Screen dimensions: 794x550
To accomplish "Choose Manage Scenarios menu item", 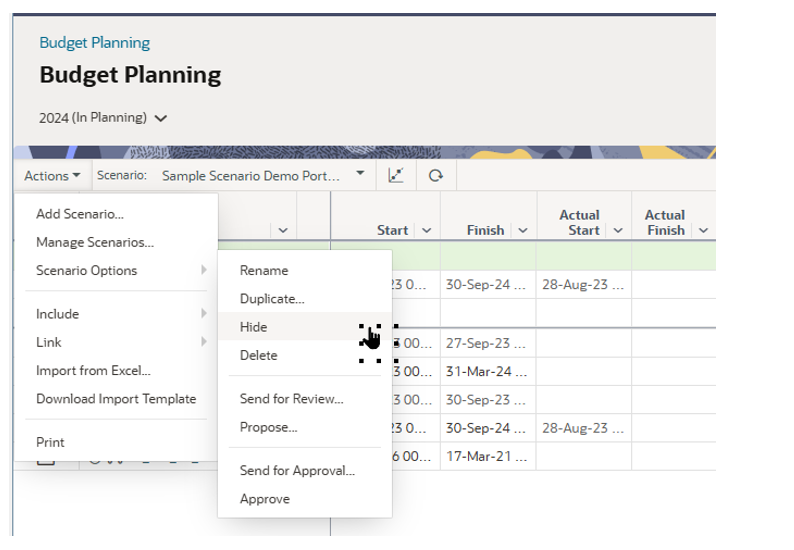I will coord(95,242).
